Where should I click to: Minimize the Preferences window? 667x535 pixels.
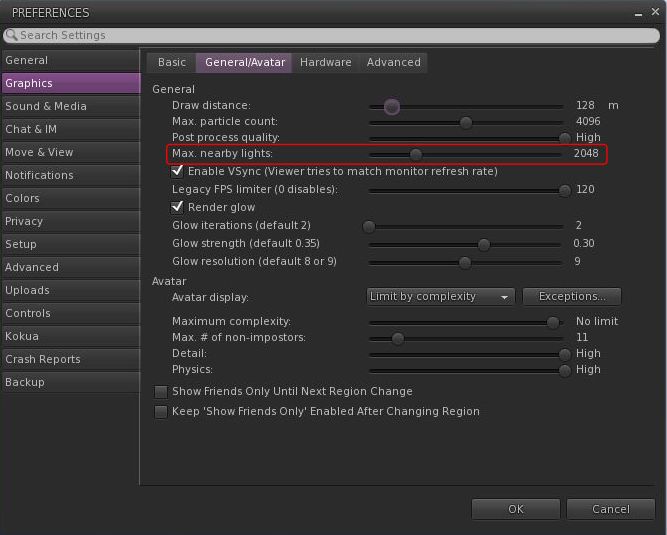[640, 13]
